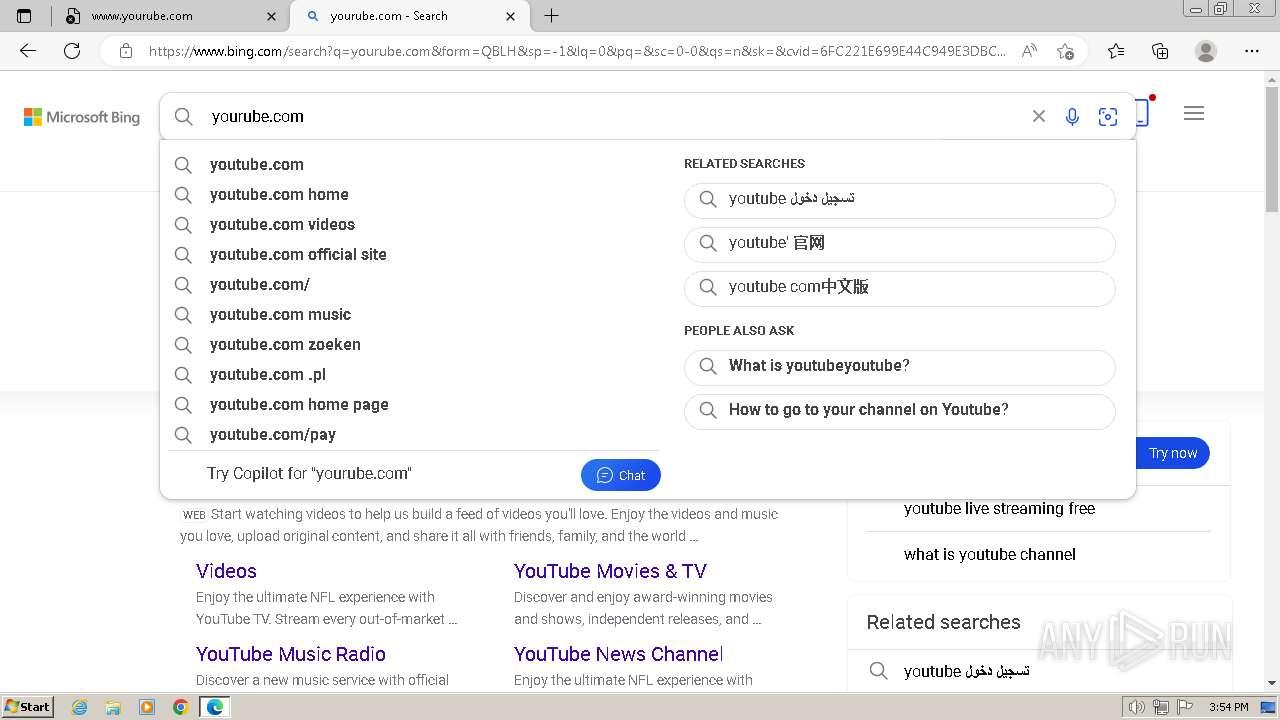Launch Chrome from the taskbar
Image resolution: width=1280 pixels, height=720 pixels.
click(x=181, y=707)
